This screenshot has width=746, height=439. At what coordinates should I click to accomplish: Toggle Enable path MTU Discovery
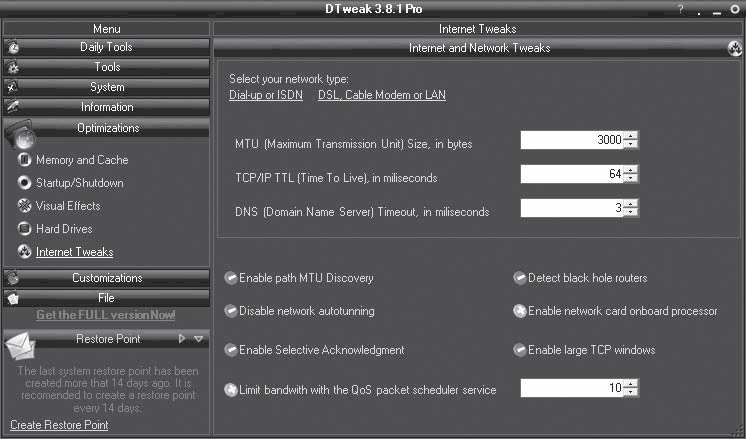point(231,278)
